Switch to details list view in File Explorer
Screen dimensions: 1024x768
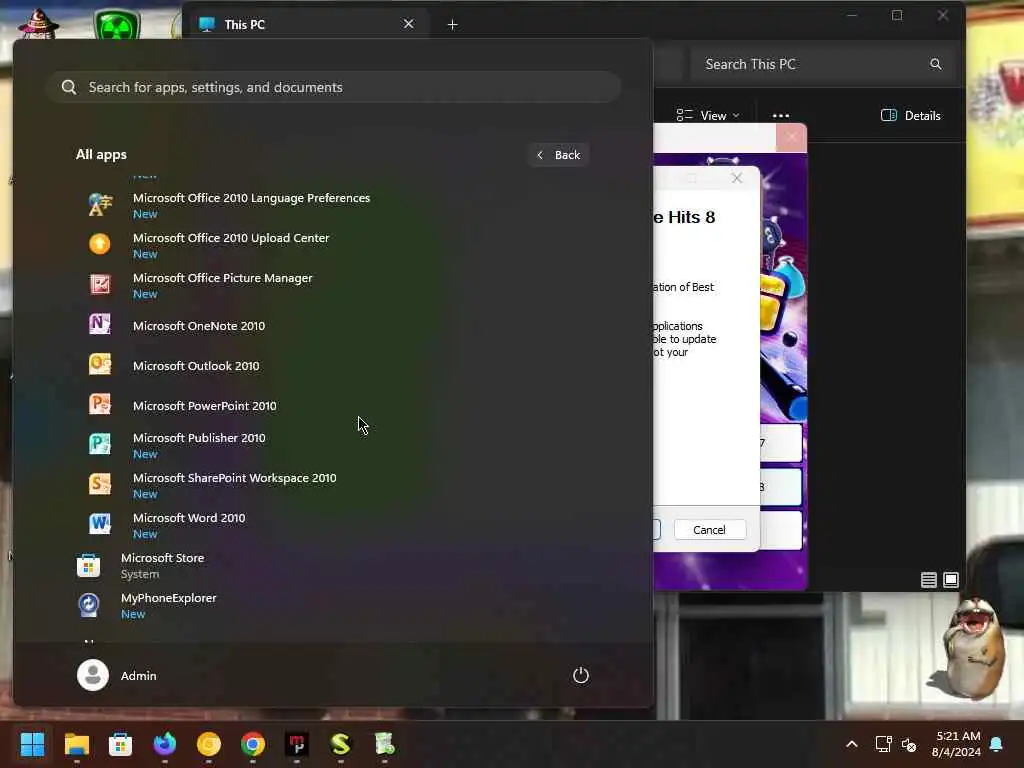pyautogui.click(x=929, y=580)
